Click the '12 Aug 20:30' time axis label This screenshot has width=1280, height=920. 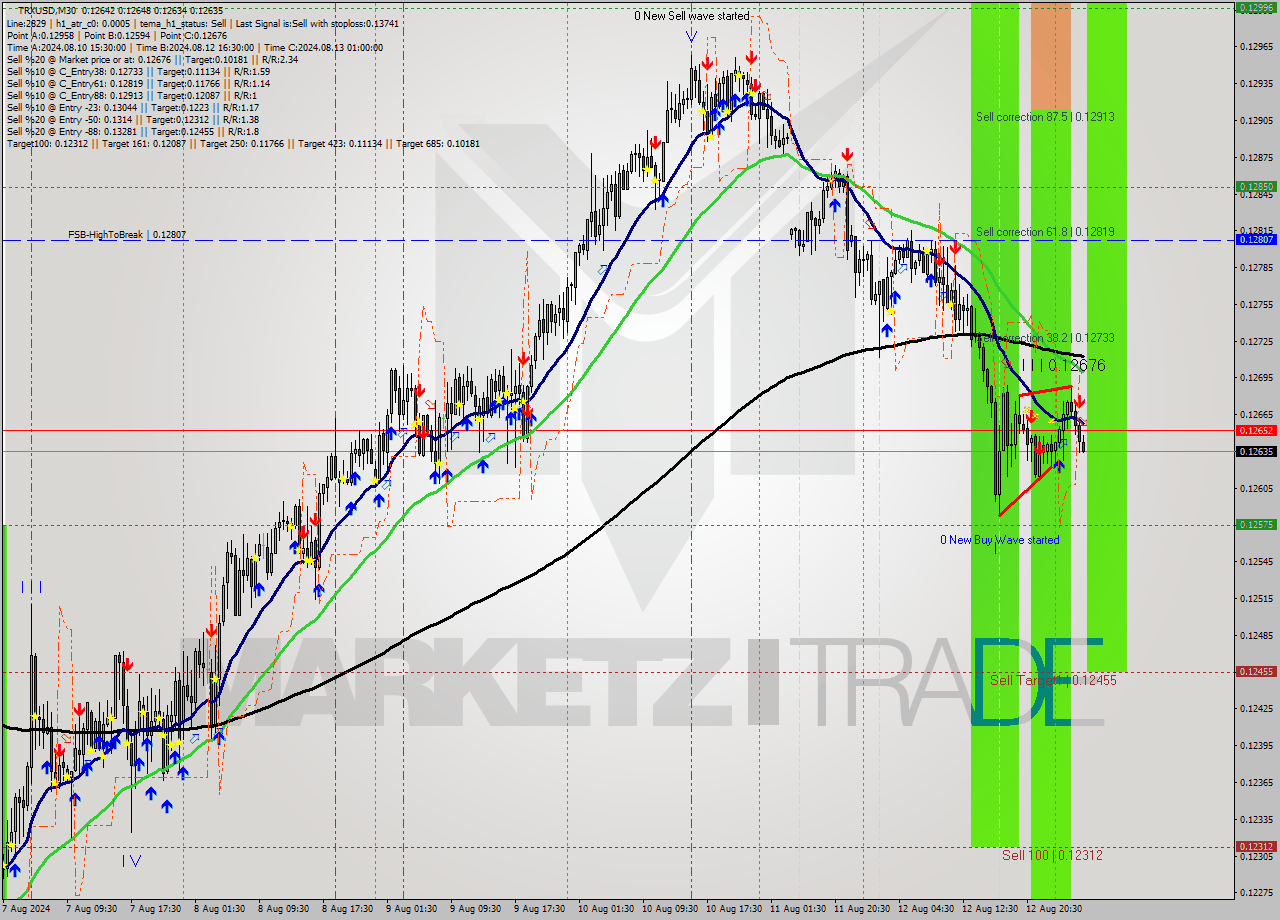[1055, 909]
